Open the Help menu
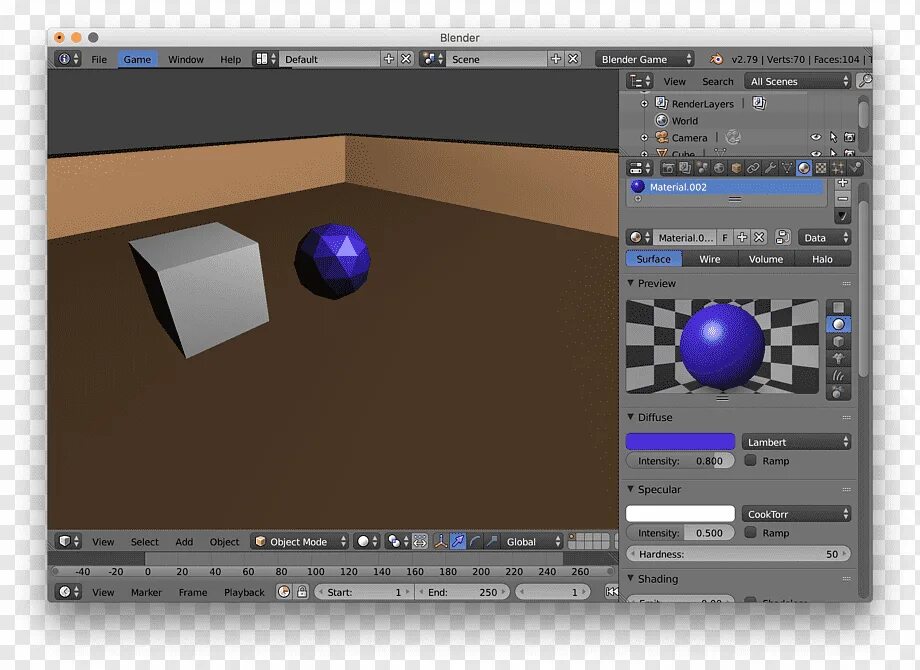 231,59
